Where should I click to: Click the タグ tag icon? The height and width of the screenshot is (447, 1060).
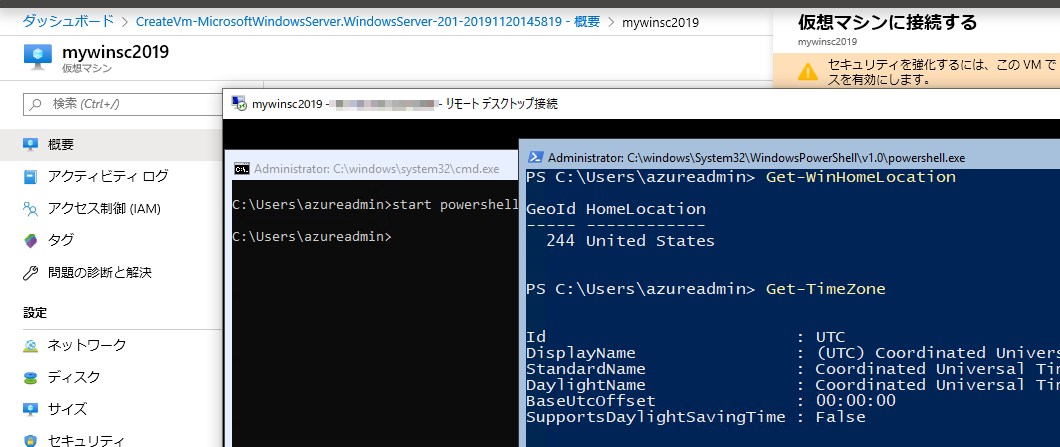click(x=30, y=240)
